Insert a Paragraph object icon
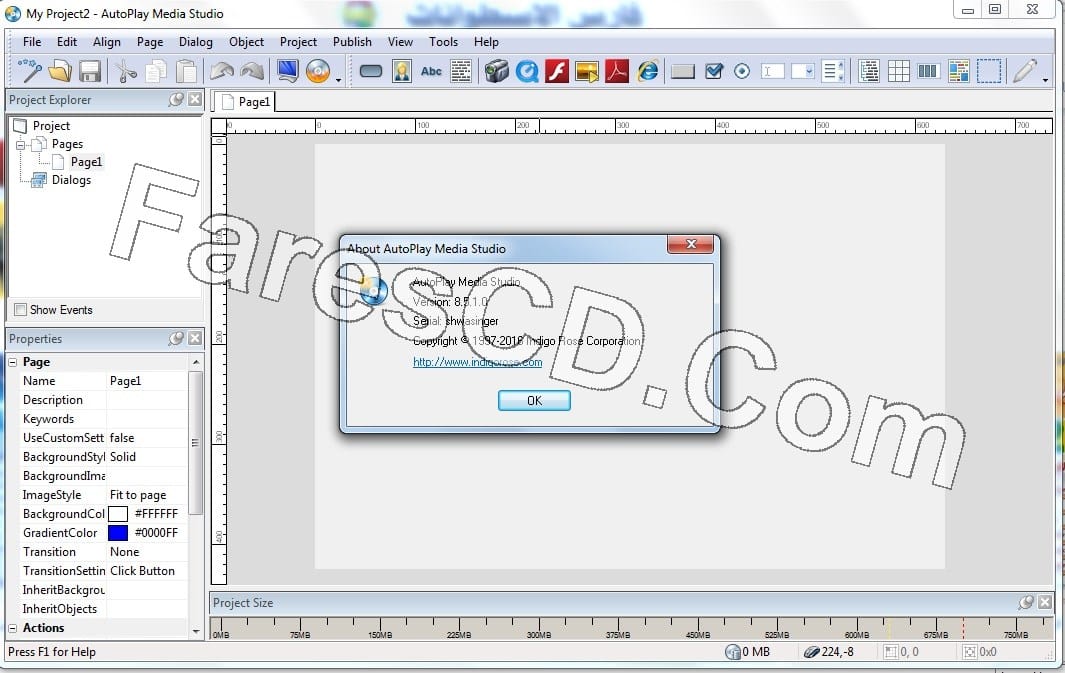 point(461,71)
